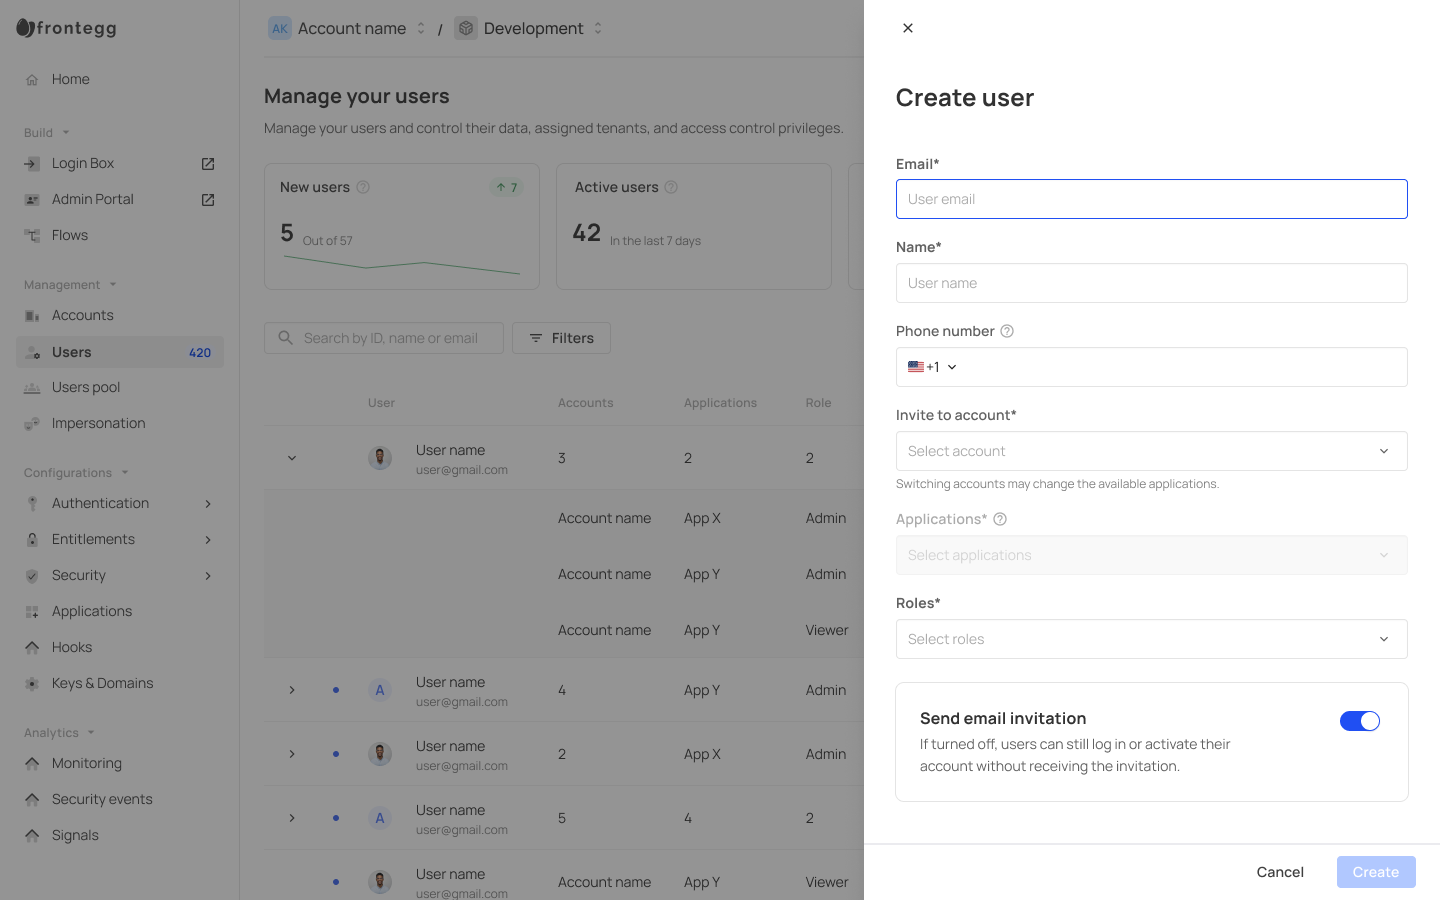
Task: Go to Users pool in sidebar
Action: pos(86,387)
